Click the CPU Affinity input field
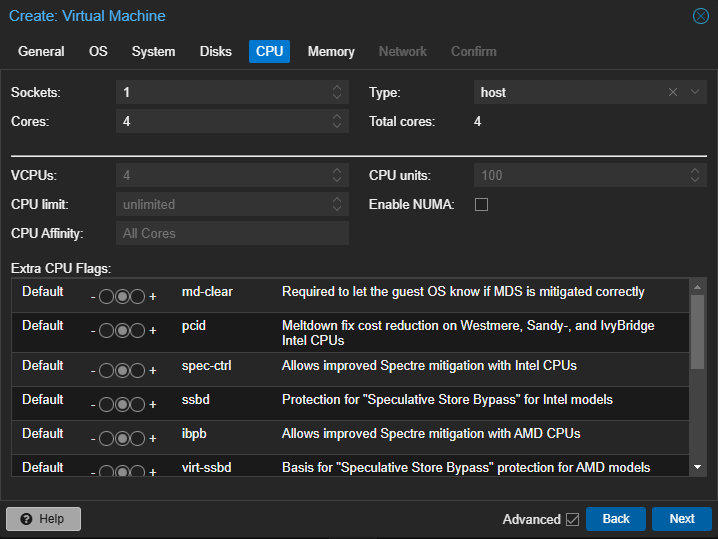 232,233
